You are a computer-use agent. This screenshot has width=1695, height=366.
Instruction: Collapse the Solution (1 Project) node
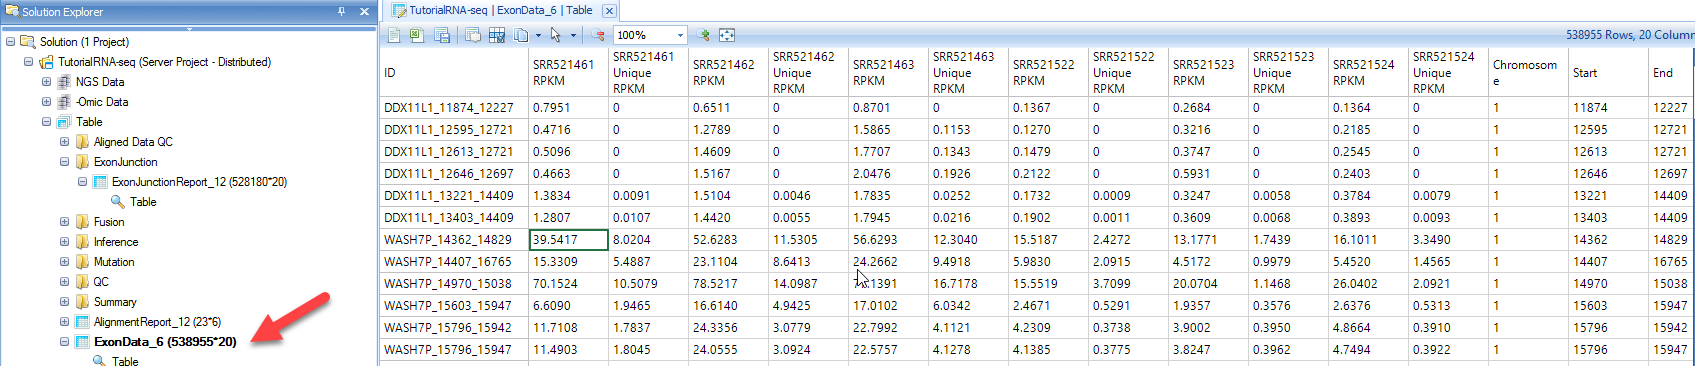11,42
